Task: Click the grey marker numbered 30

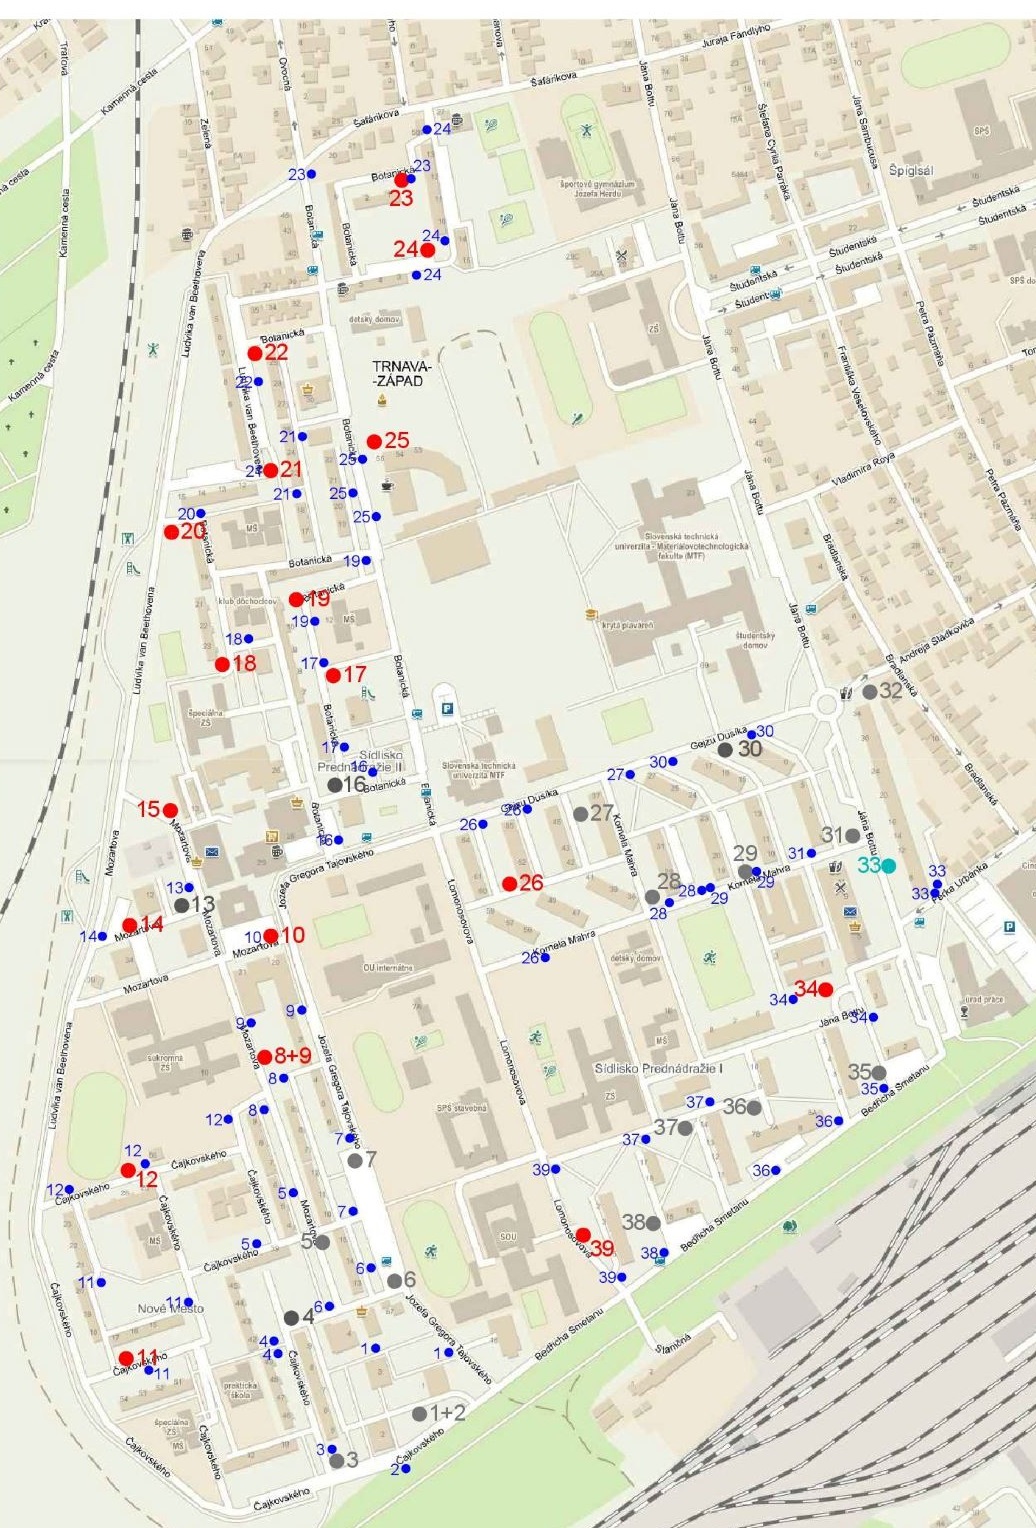Action: (x=725, y=749)
